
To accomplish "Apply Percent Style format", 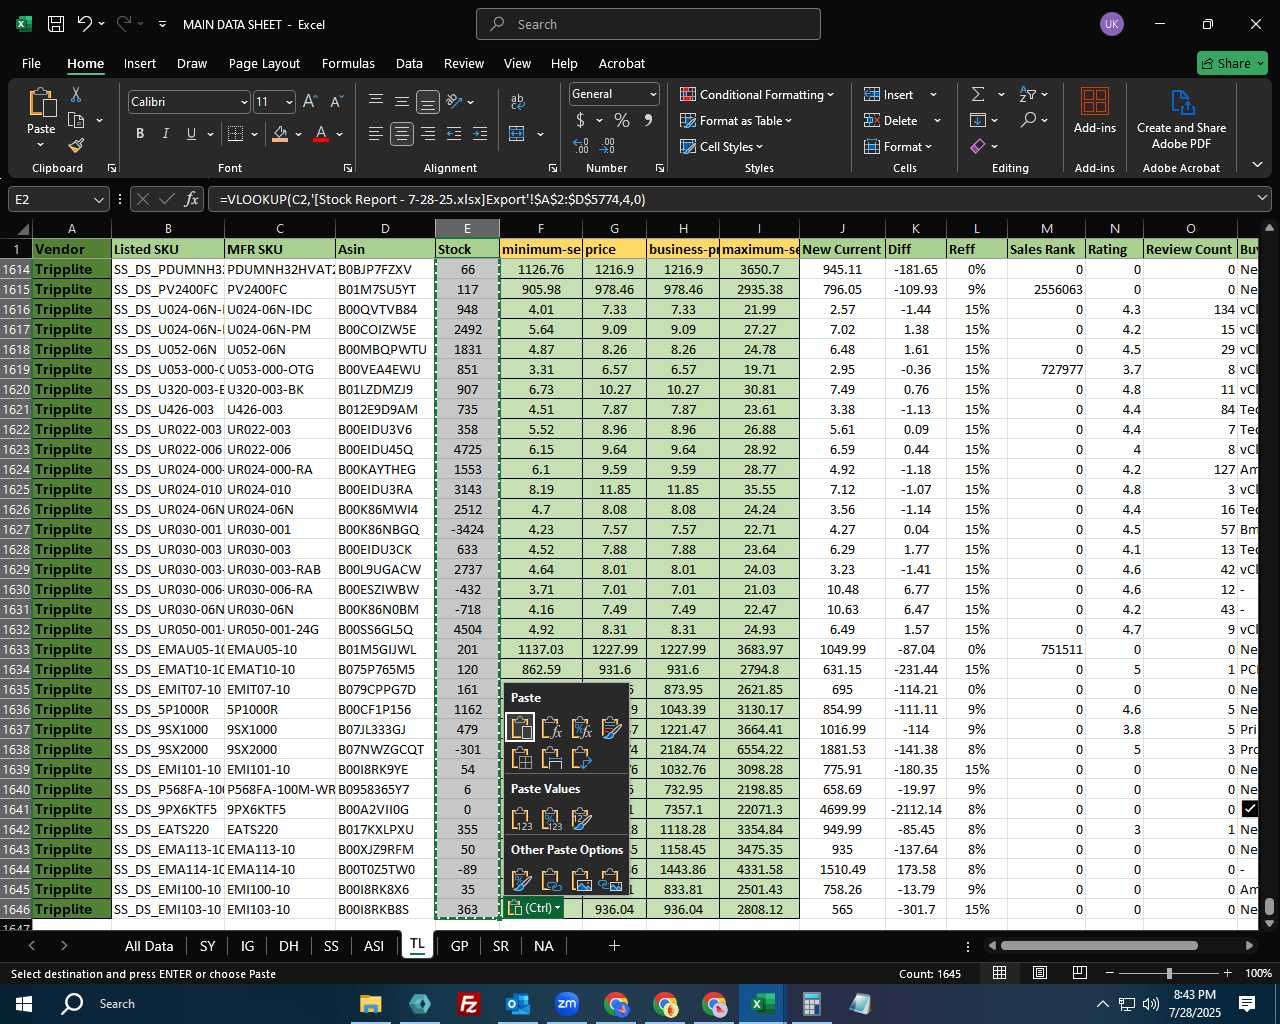I will pyautogui.click(x=622, y=120).
